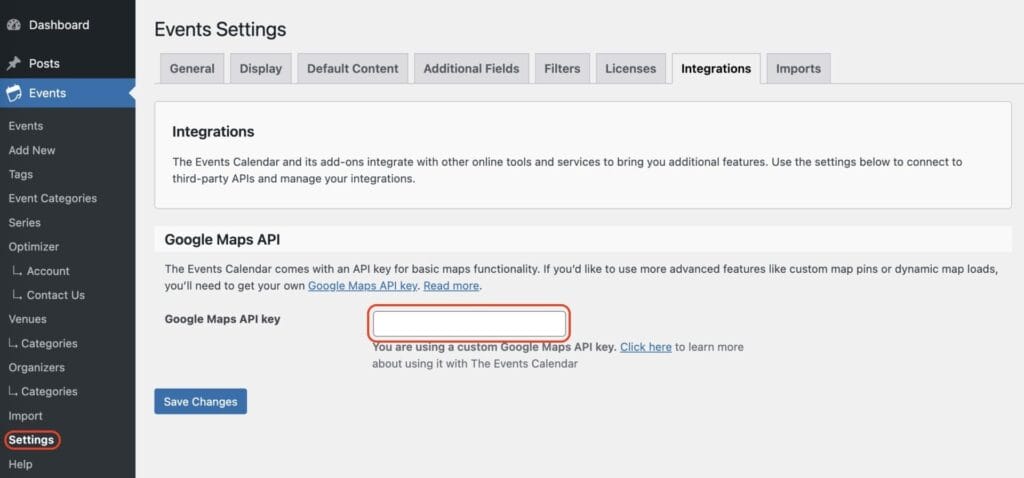Open Categories under Organizers
The height and width of the screenshot is (478, 1024).
coord(49,392)
